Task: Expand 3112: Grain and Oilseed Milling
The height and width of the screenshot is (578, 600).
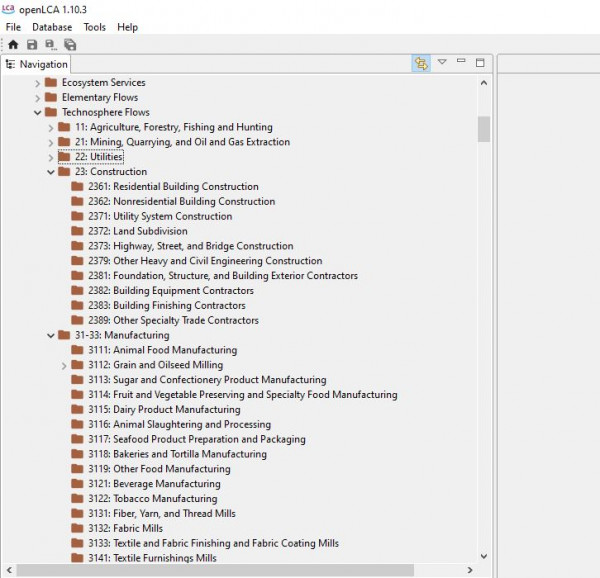Action: click(x=64, y=366)
